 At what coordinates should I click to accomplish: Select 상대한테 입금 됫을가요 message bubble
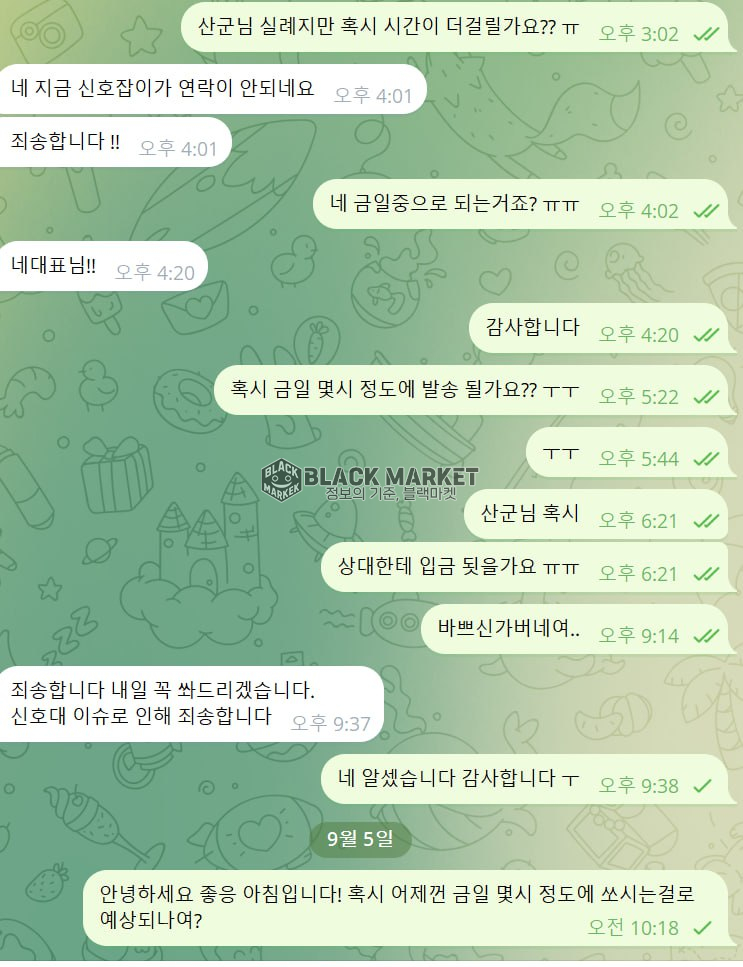point(528,567)
